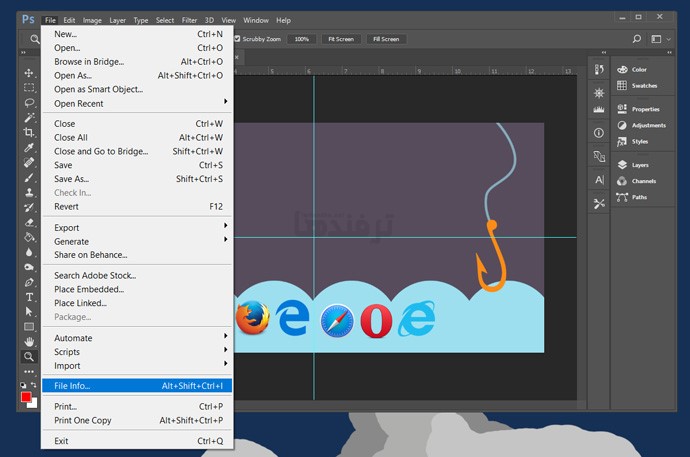
Task: Open the Swatches panel
Action: pyautogui.click(x=637, y=85)
